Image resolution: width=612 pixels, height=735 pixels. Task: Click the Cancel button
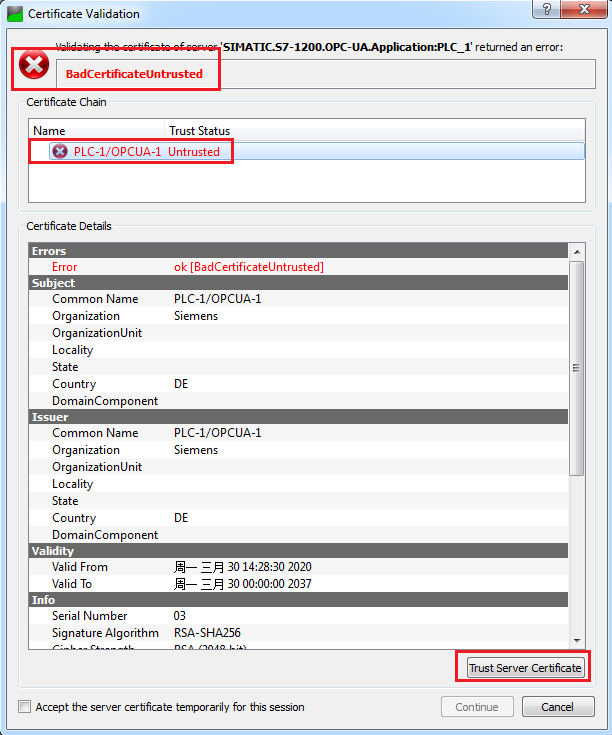558,707
